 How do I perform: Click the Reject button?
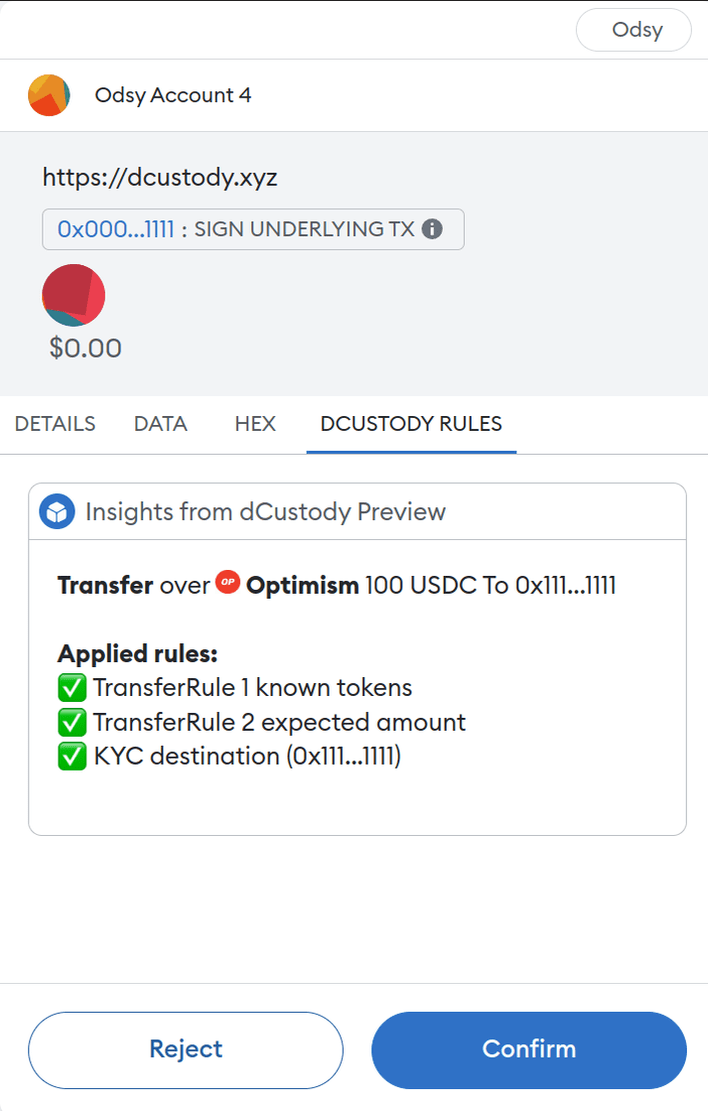(x=185, y=1049)
